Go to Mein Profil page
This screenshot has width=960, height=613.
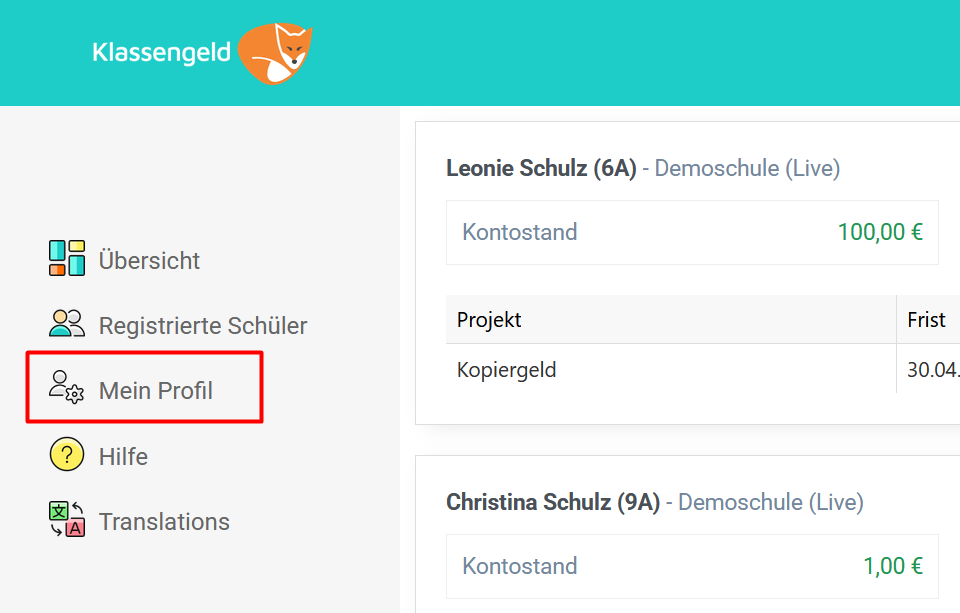(156, 391)
